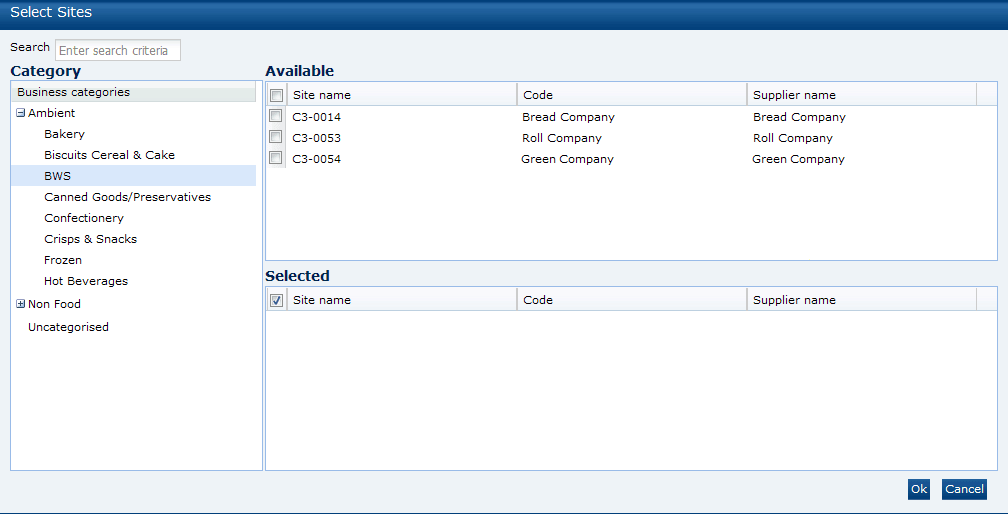The image size is (1008, 514).
Task: Select the Hot Beverages category
Action: pos(86,281)
